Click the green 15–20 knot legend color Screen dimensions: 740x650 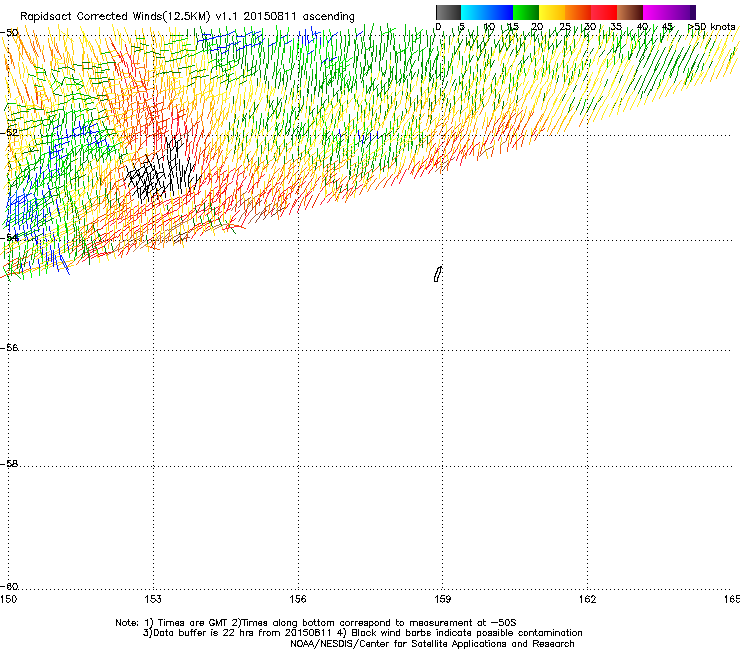point(526,12)
